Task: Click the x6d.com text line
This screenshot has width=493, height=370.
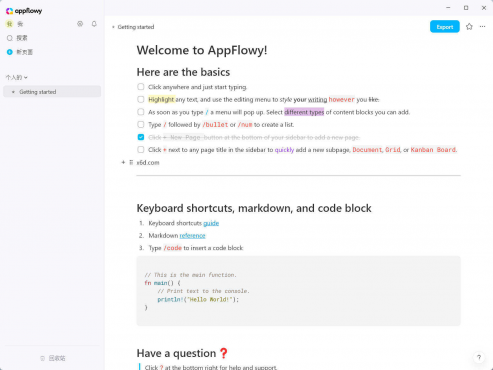Action: point(148,162)
